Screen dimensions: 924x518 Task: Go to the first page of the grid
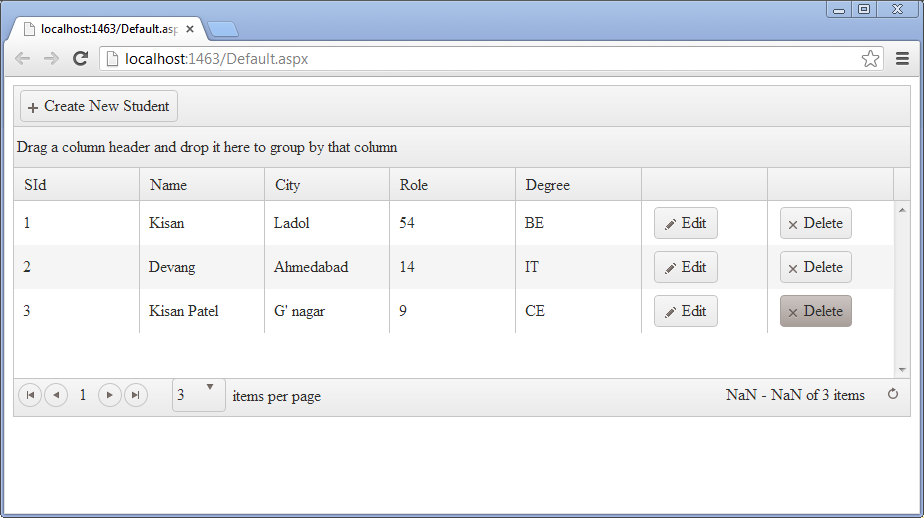[x=30, y=395]
